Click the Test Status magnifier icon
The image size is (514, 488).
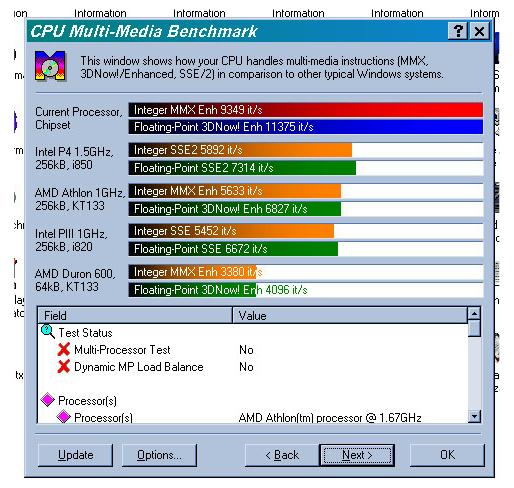click(x=48, y=332)
